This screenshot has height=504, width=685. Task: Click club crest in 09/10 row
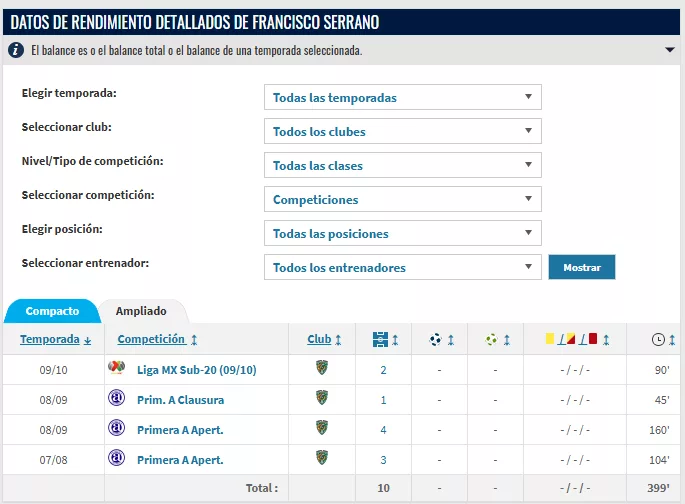(322, 368)
